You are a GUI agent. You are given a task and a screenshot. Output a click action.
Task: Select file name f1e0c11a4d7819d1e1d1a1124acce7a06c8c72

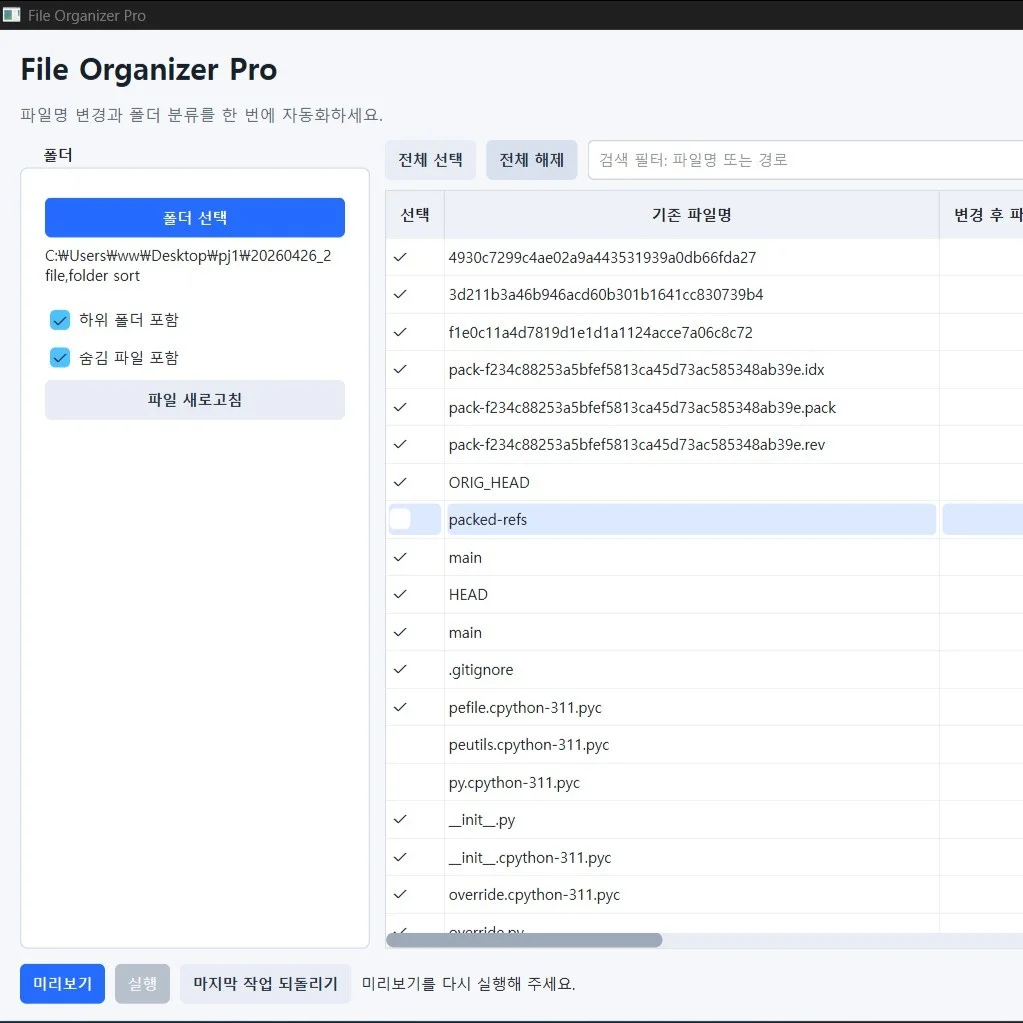click(600, 333)
